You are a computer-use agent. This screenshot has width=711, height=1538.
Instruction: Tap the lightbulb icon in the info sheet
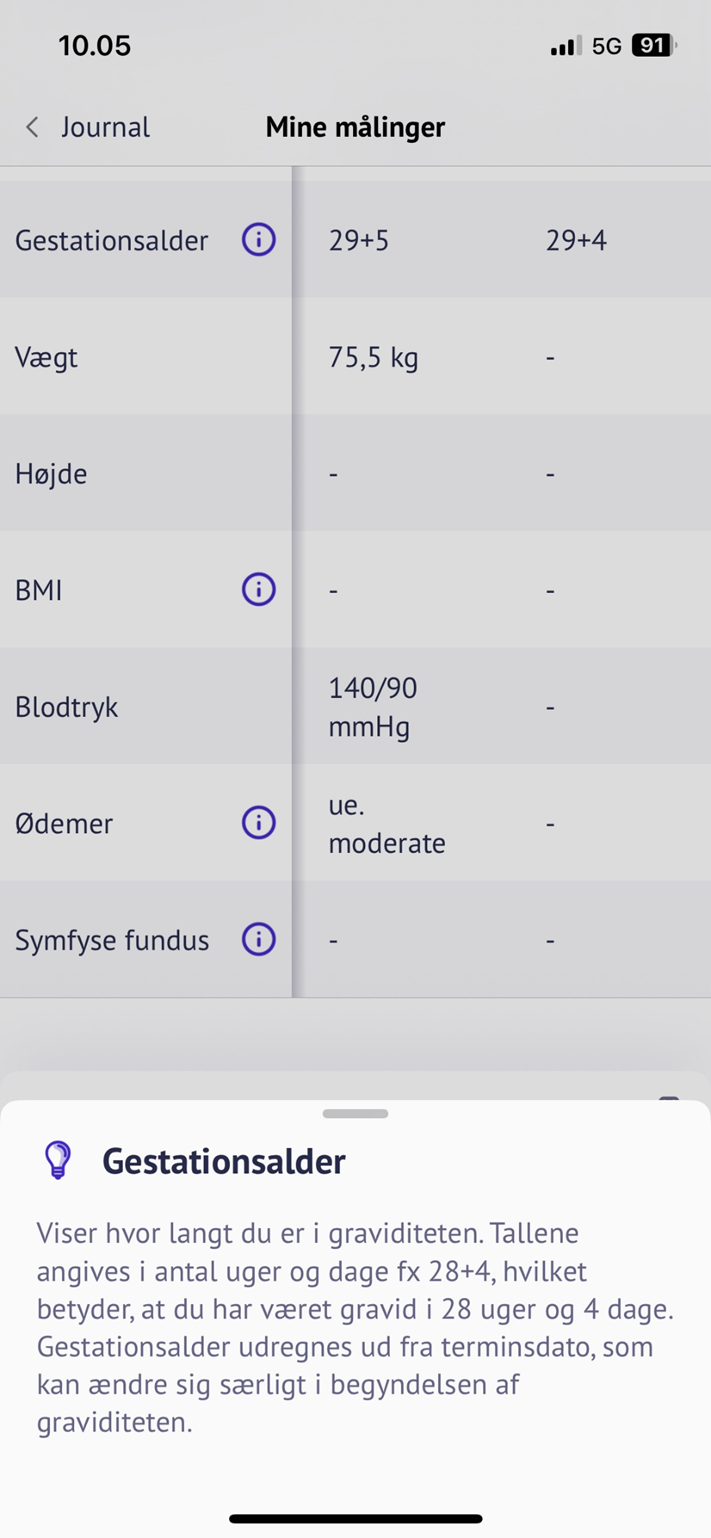pos(58,1160)
